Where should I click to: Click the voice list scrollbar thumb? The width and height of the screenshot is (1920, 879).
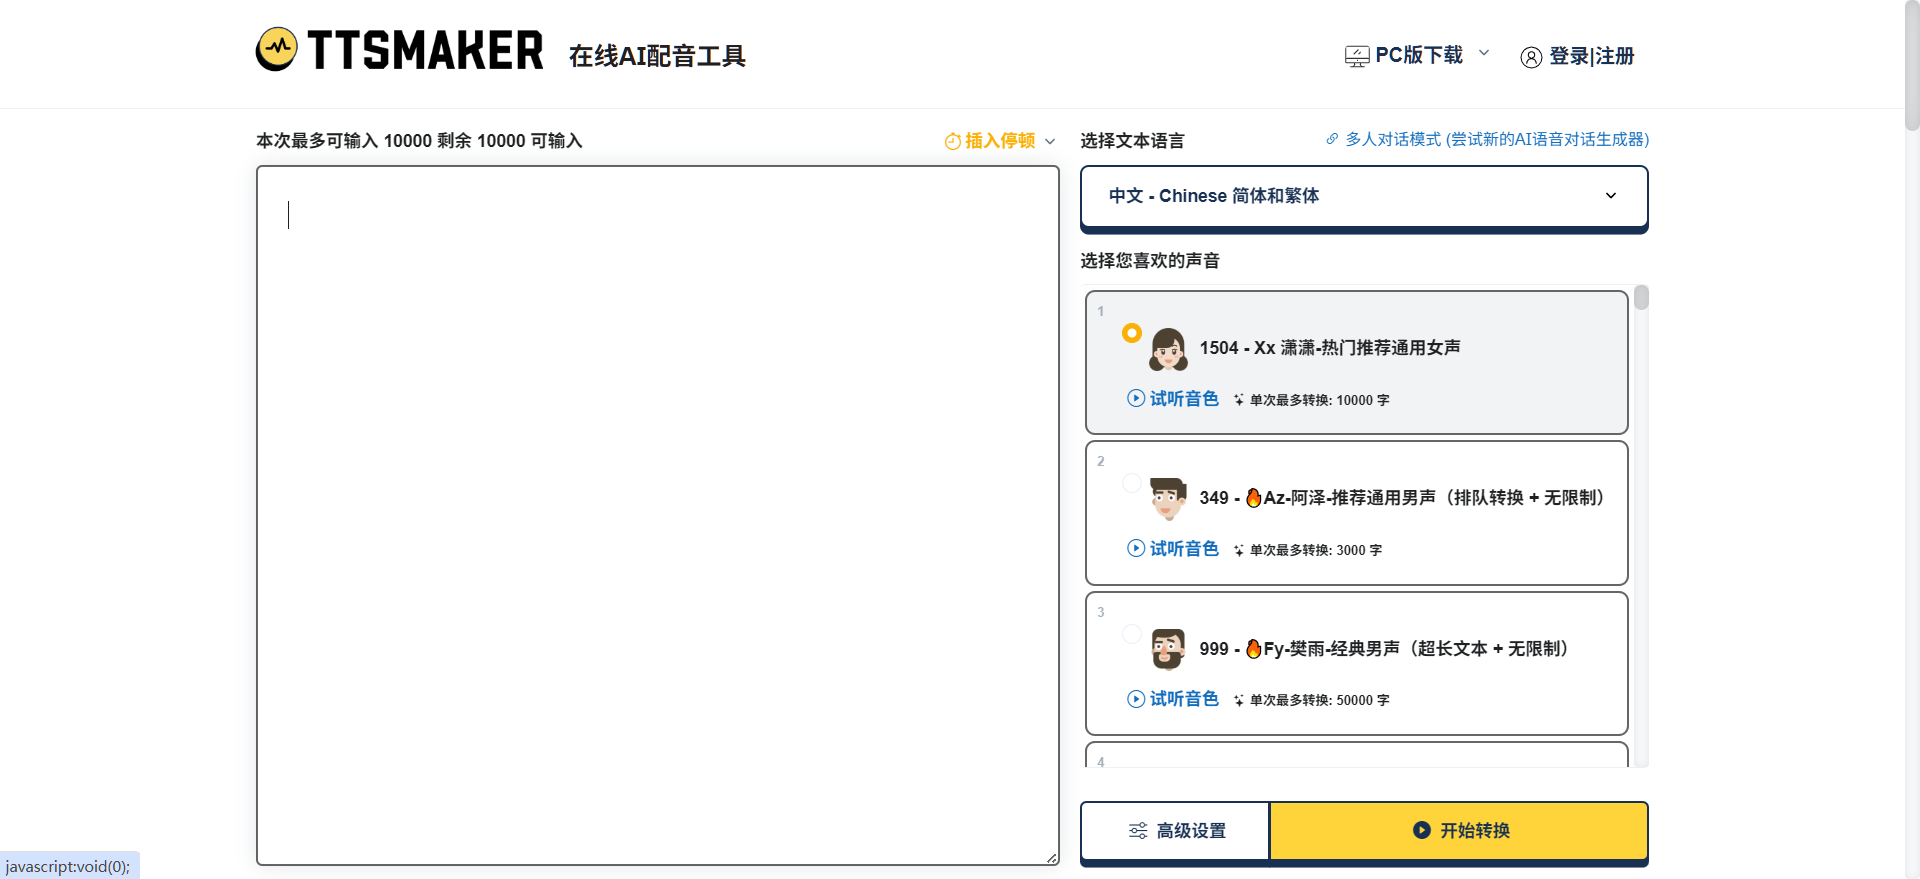coord(1641,298)
